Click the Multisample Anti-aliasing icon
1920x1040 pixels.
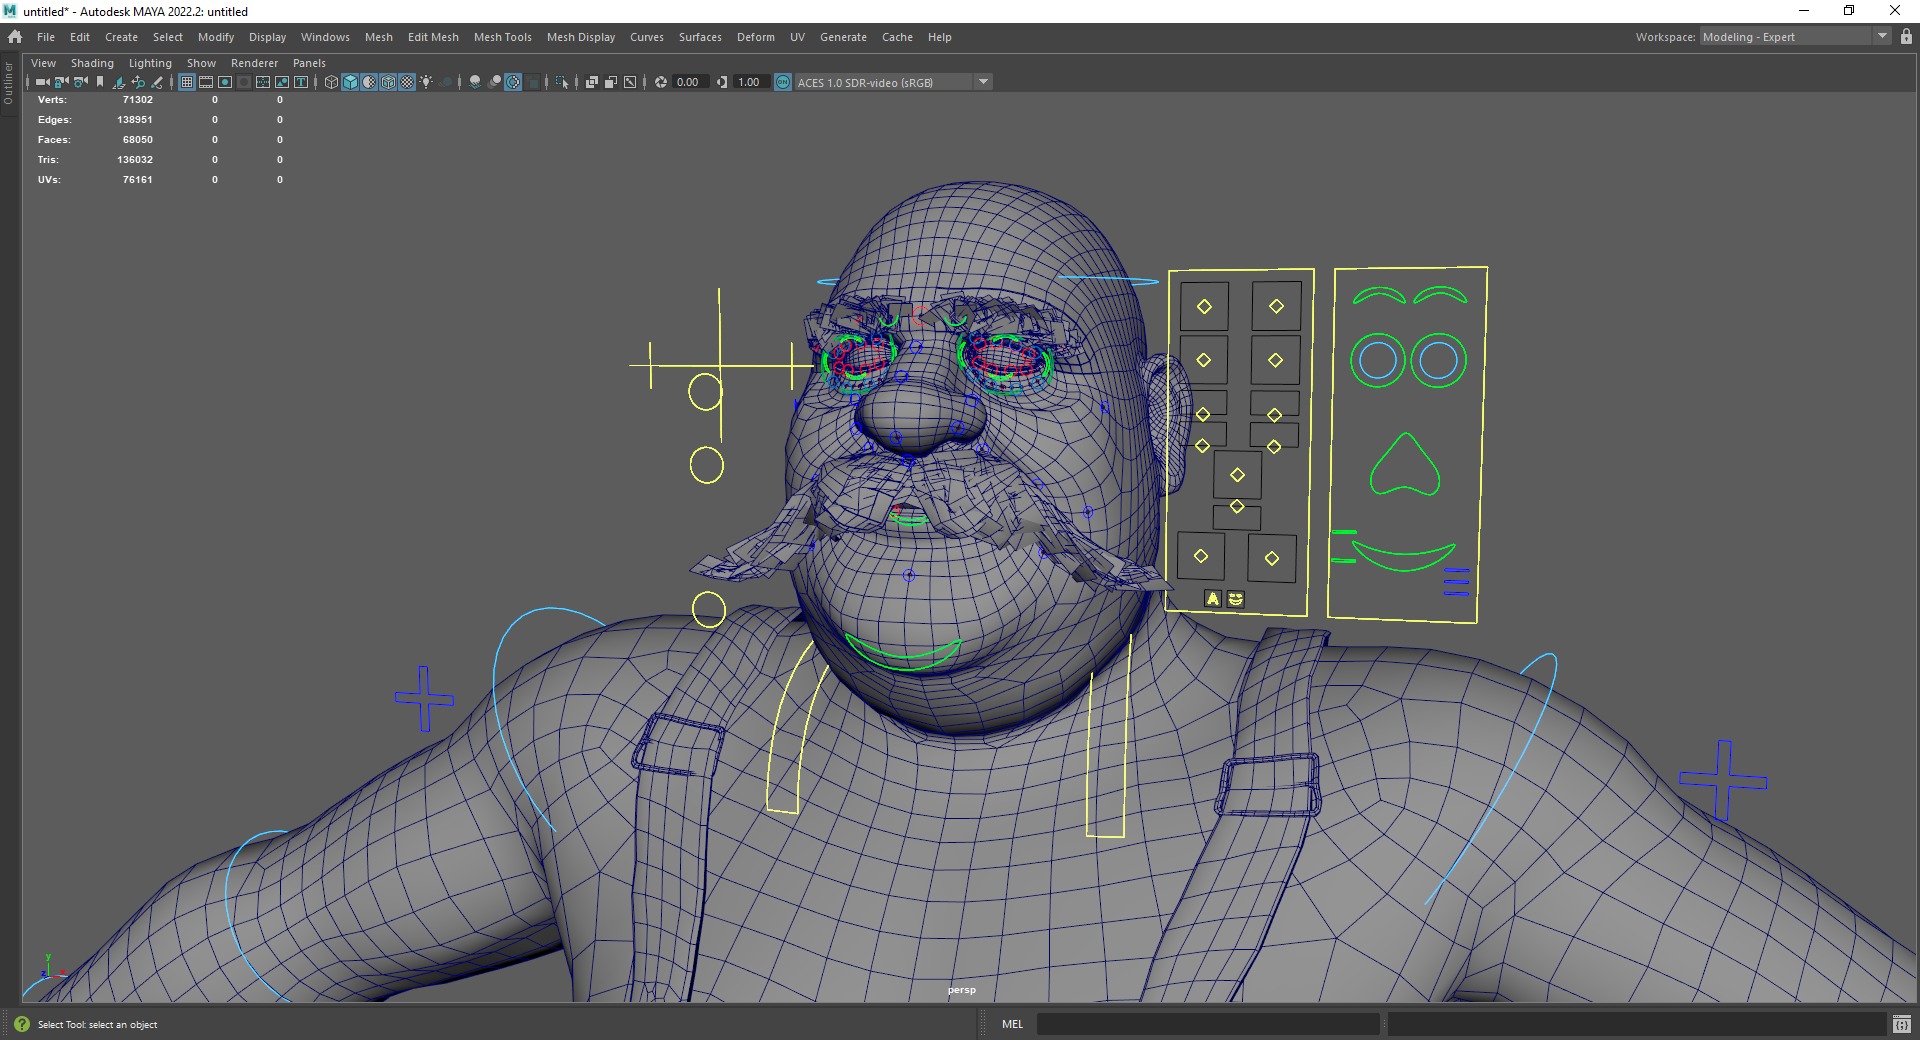(513, 82)
